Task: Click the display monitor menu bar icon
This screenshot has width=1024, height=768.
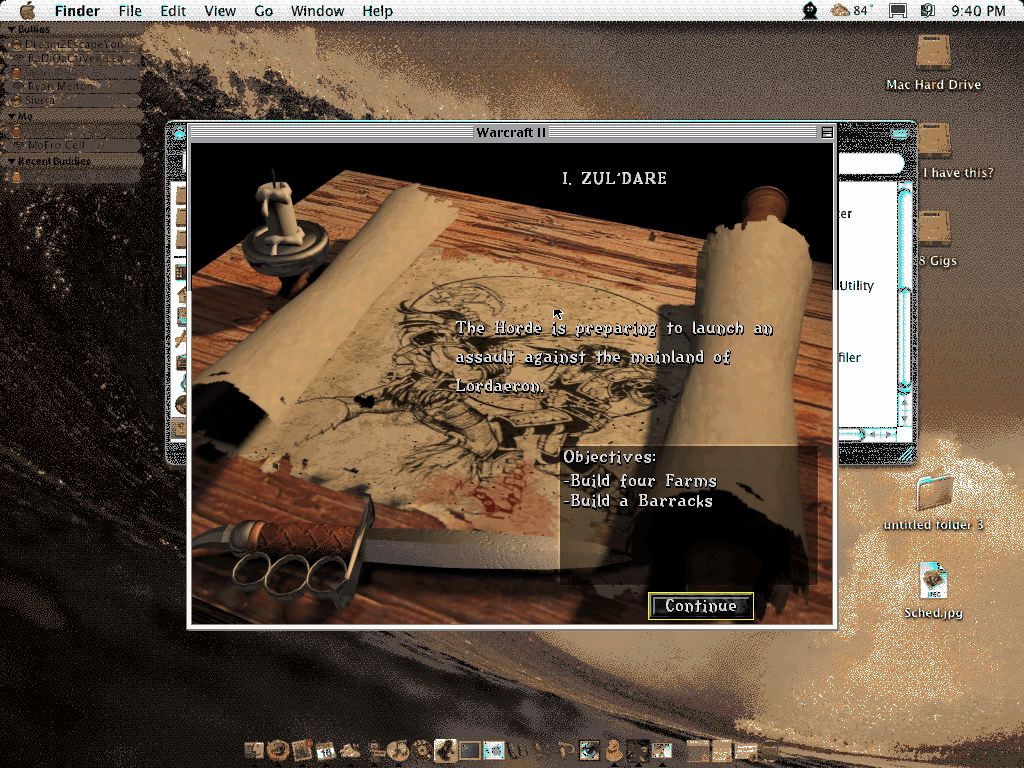Action: [x=898, y=10]
